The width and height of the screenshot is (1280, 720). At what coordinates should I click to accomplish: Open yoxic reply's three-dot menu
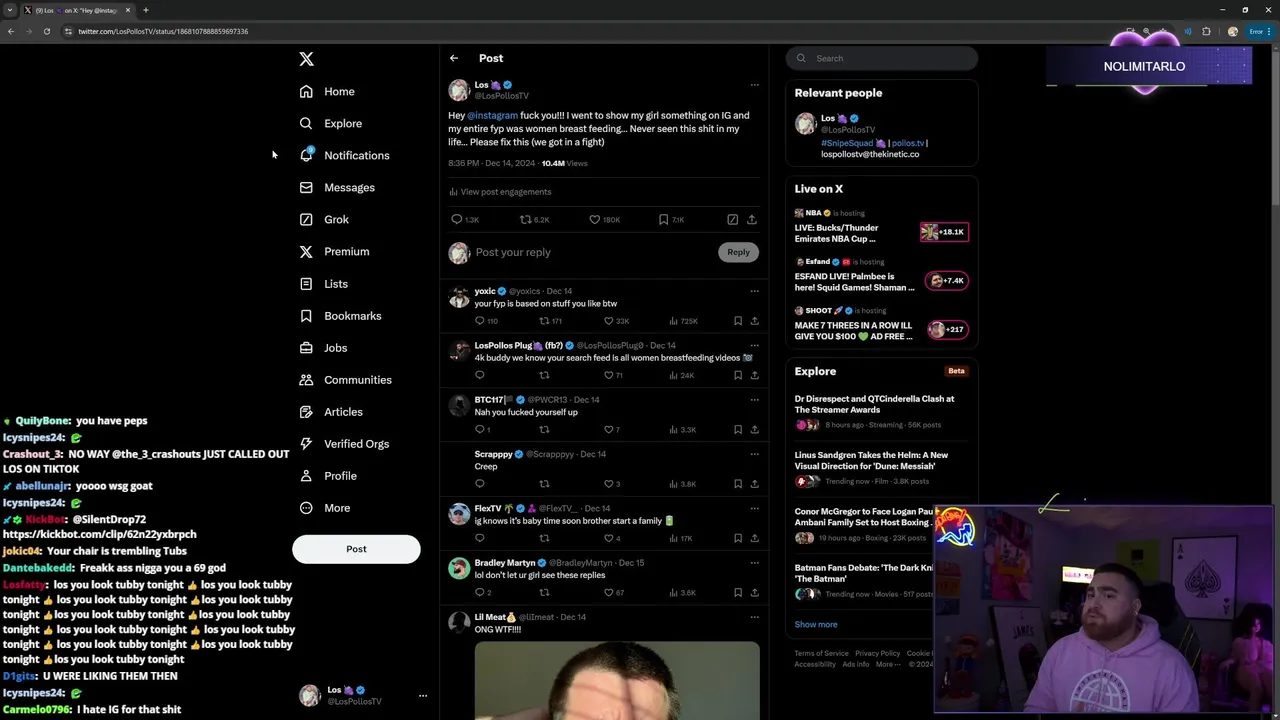tap(755, 291)
